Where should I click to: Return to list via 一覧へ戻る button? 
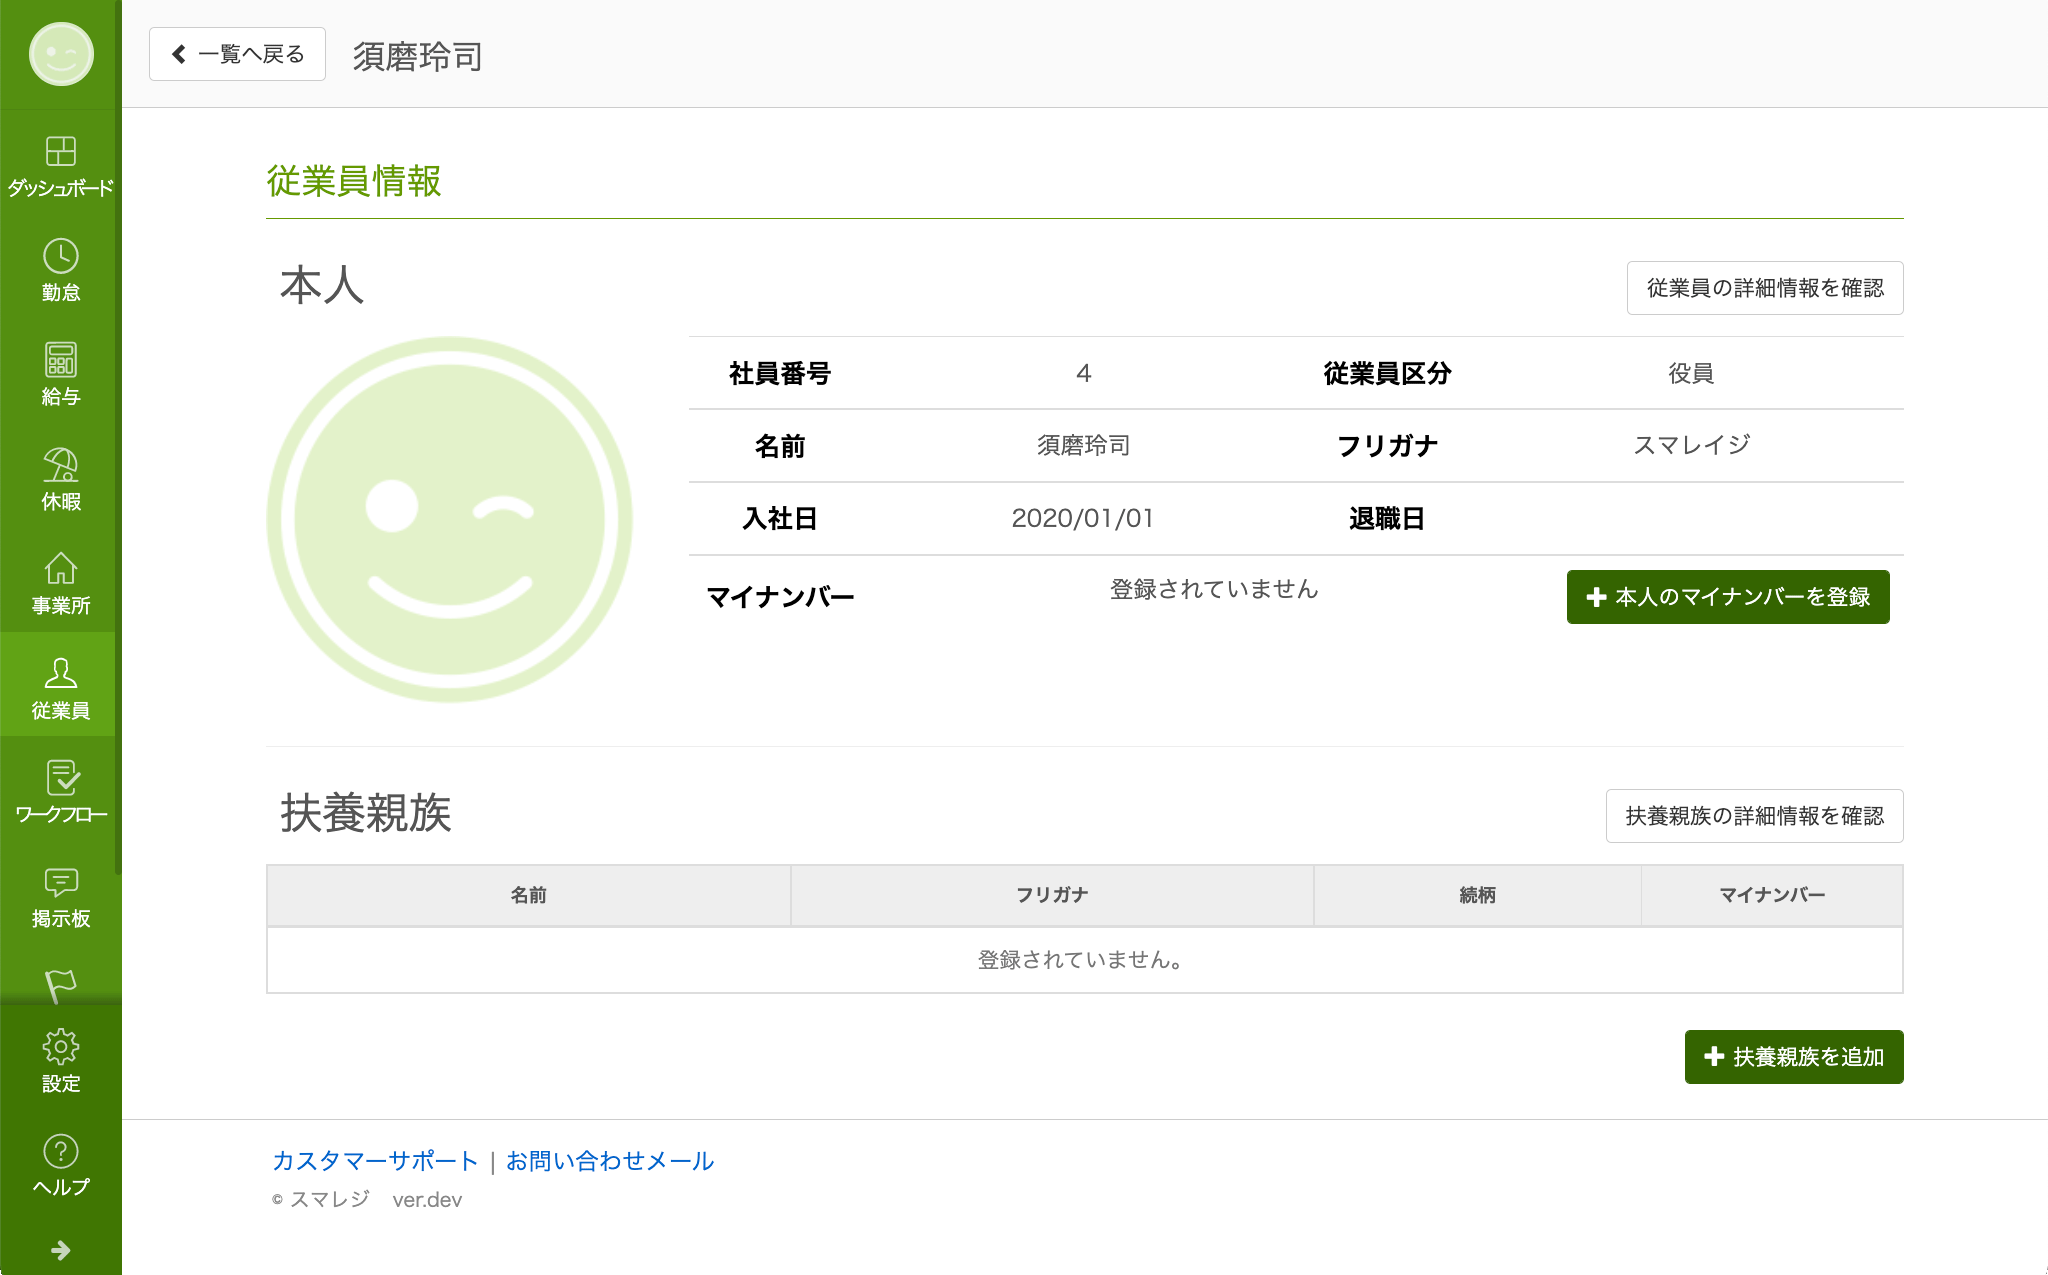pyautogui.click(x=237, y=54)
